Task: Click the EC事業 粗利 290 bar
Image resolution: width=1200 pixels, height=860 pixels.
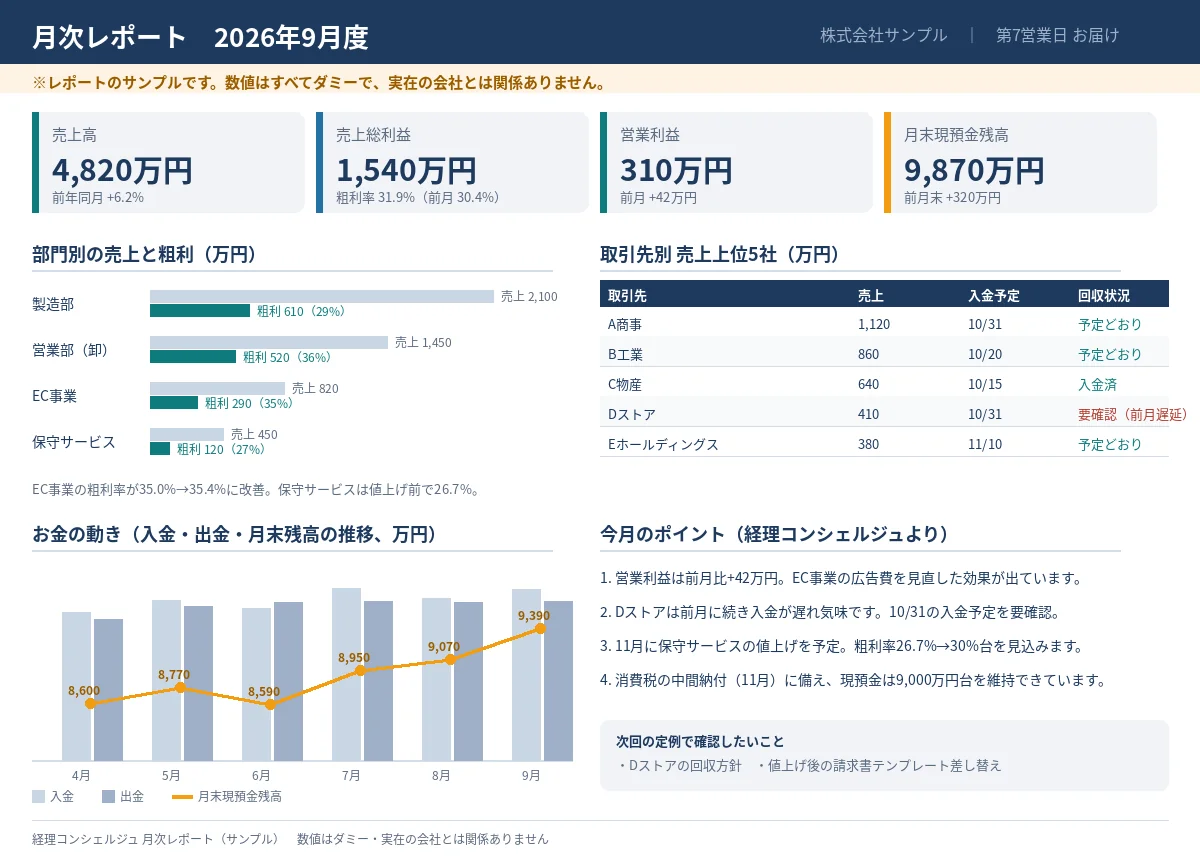Action: pyautogui.click(x=174, y=403)
